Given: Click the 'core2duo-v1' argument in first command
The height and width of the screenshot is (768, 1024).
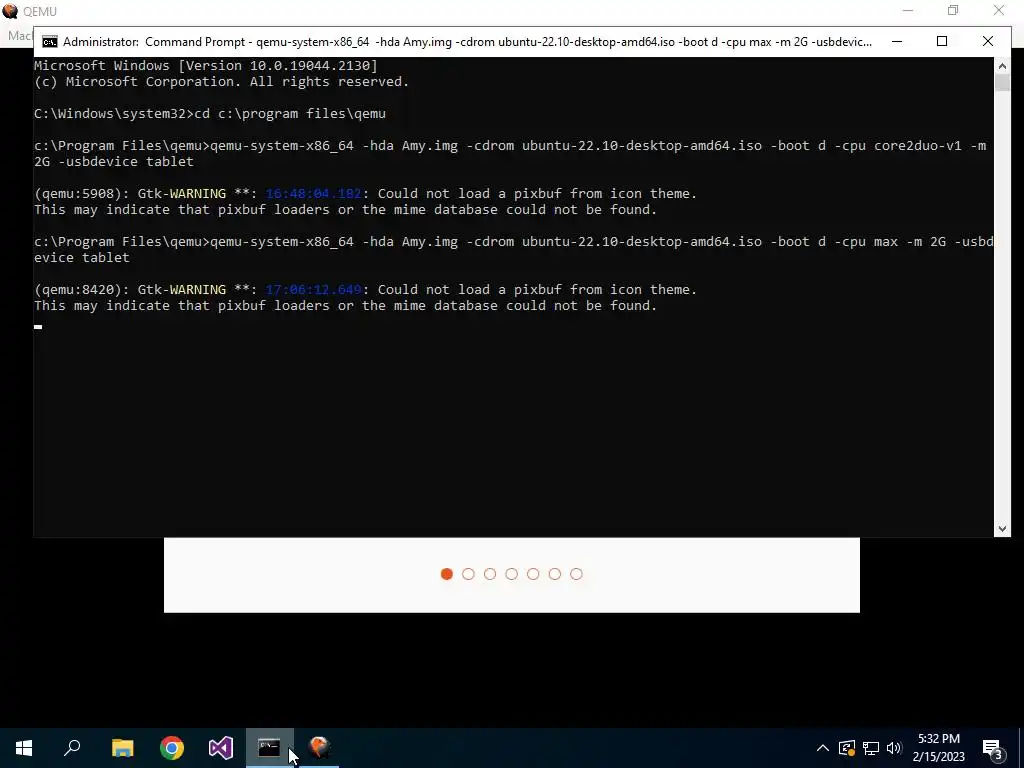Looking at the screenshot, I should 918,146.
